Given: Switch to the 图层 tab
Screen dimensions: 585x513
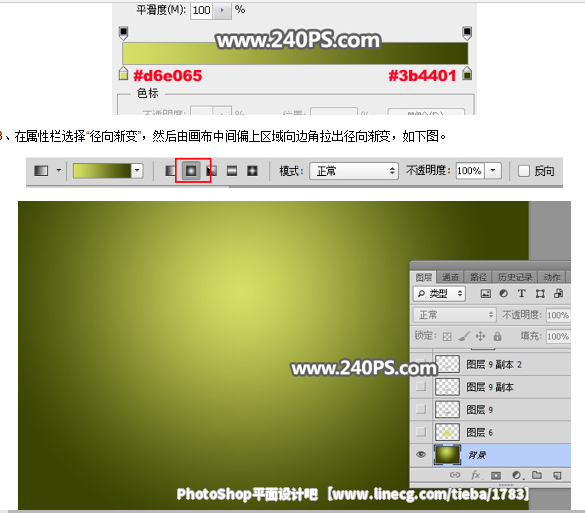Looking at the screenshot, I should pos(423,277).
